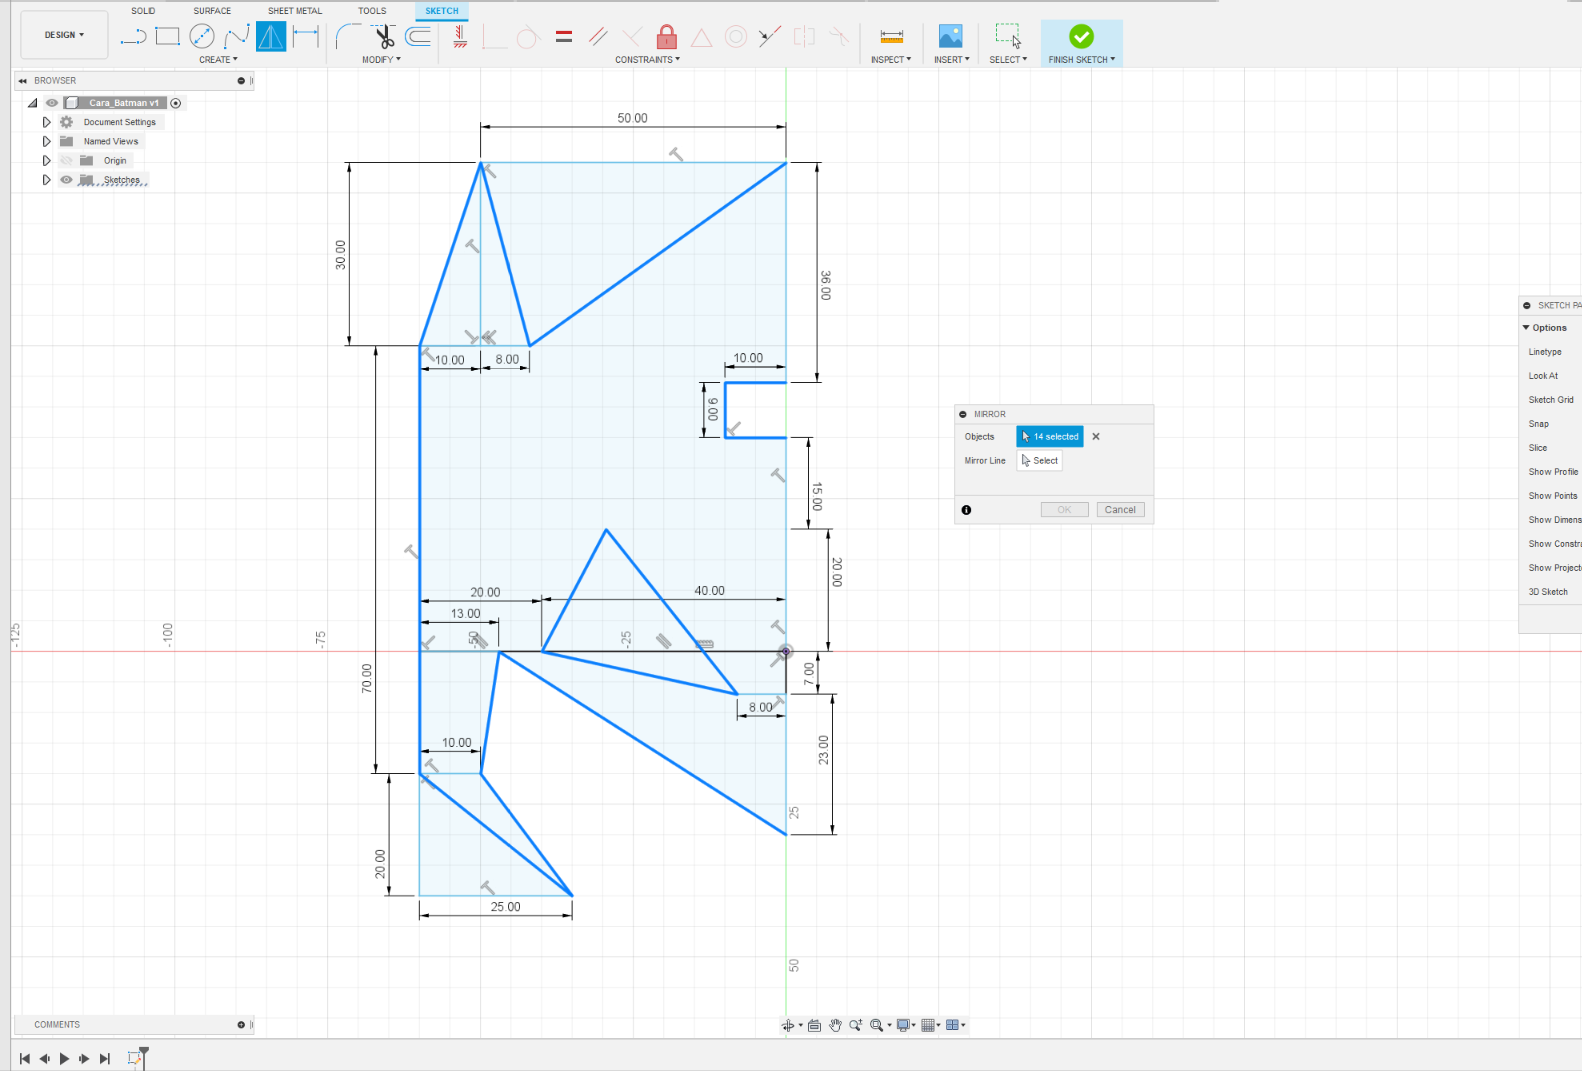Collapse the Cara_Batman v1 tree node
This screenshot has width=1582, height=1079.
[x=32, y=103]
